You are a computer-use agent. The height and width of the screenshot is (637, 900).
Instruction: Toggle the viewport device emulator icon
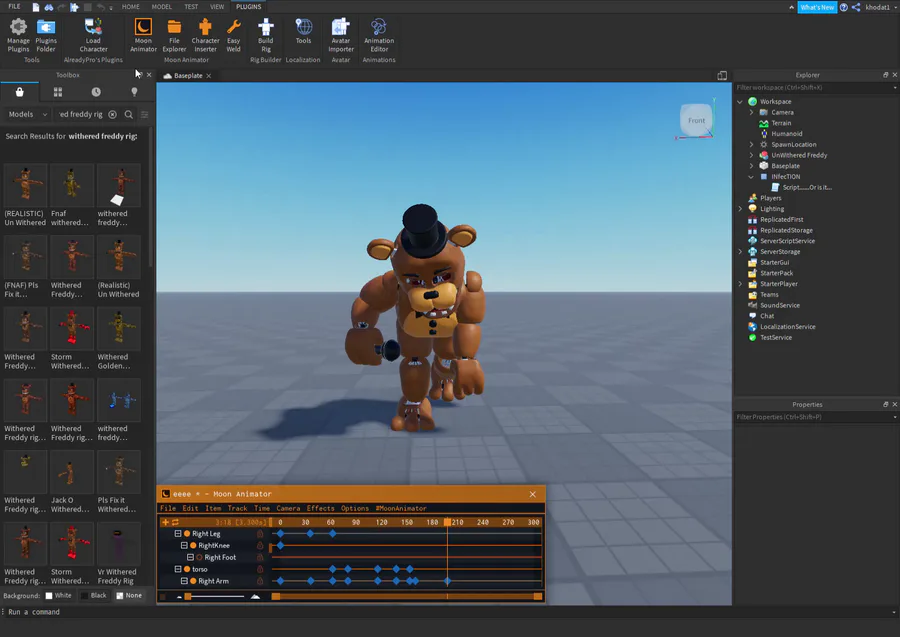[722, 75]
